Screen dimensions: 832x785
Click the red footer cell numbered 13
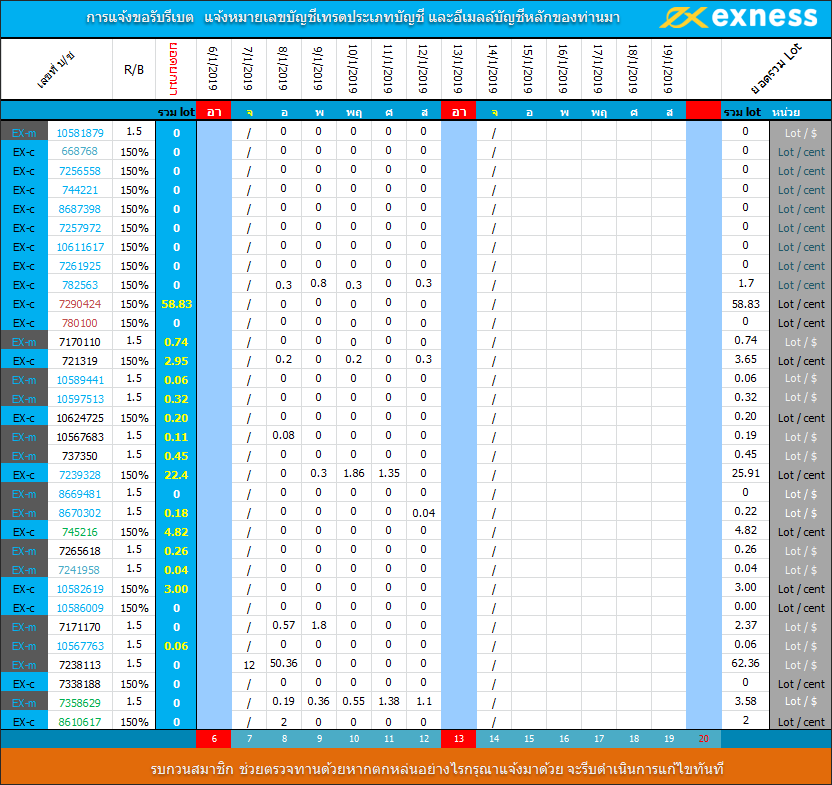point(458,739)
